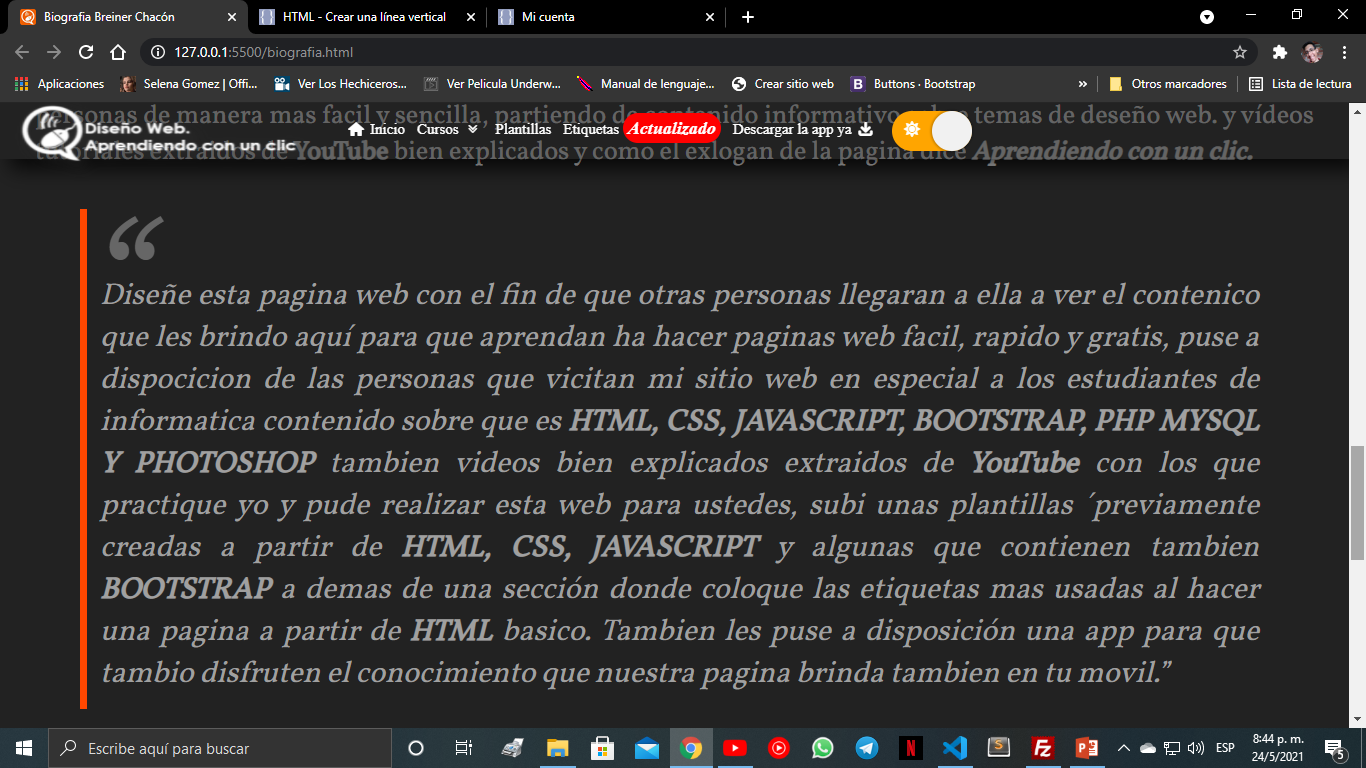The image size is (1366, 768).
Task: Show hidden system tray icons
Action: 1123,748
